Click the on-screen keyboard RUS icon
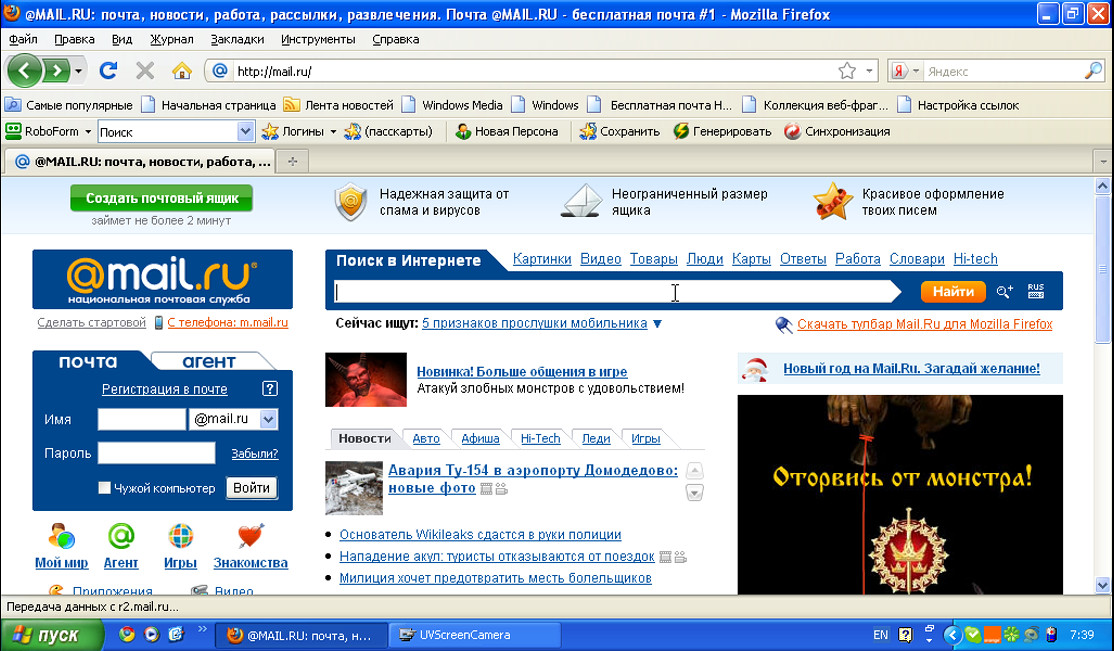Screen dimensions: 1114x651 pos(1036,292)
